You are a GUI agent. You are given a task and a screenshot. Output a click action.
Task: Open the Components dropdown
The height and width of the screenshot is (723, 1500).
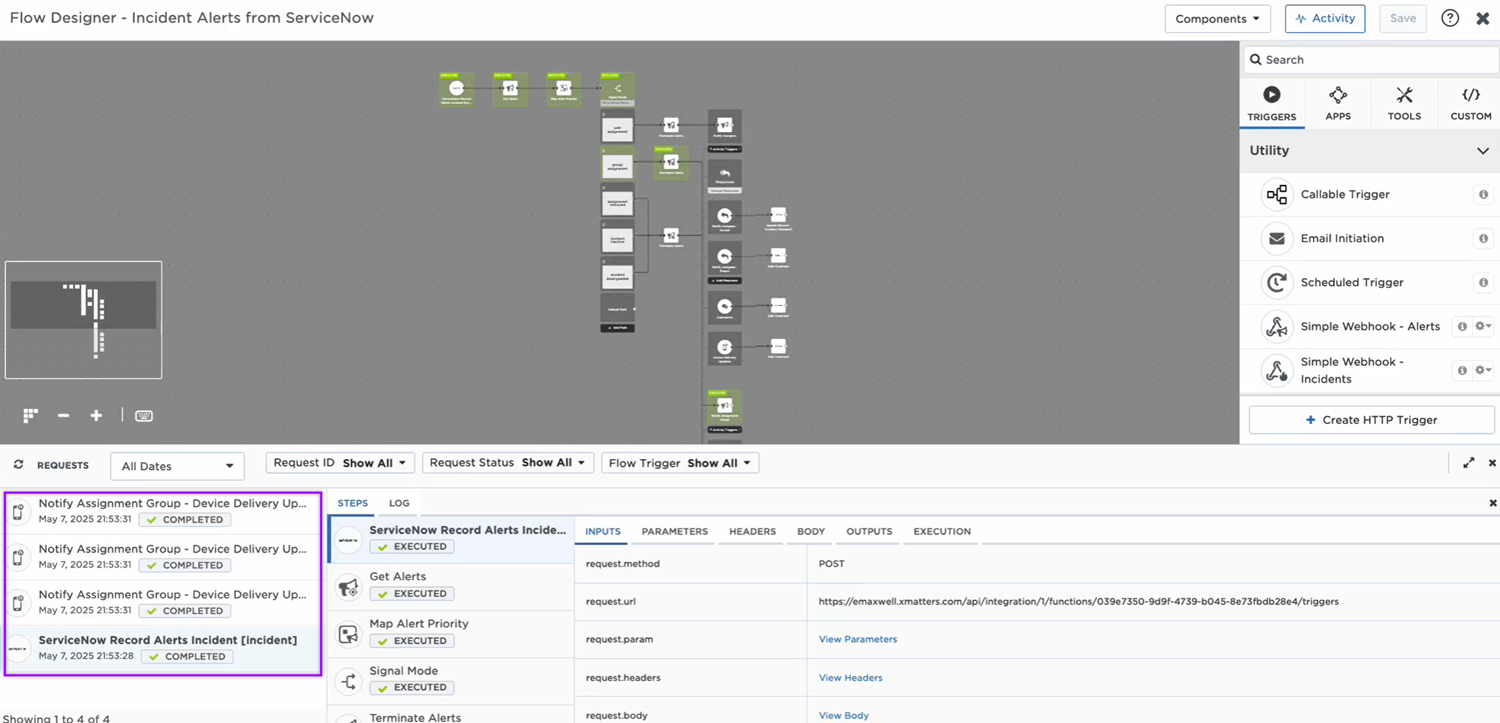[x=1217, y=18]
